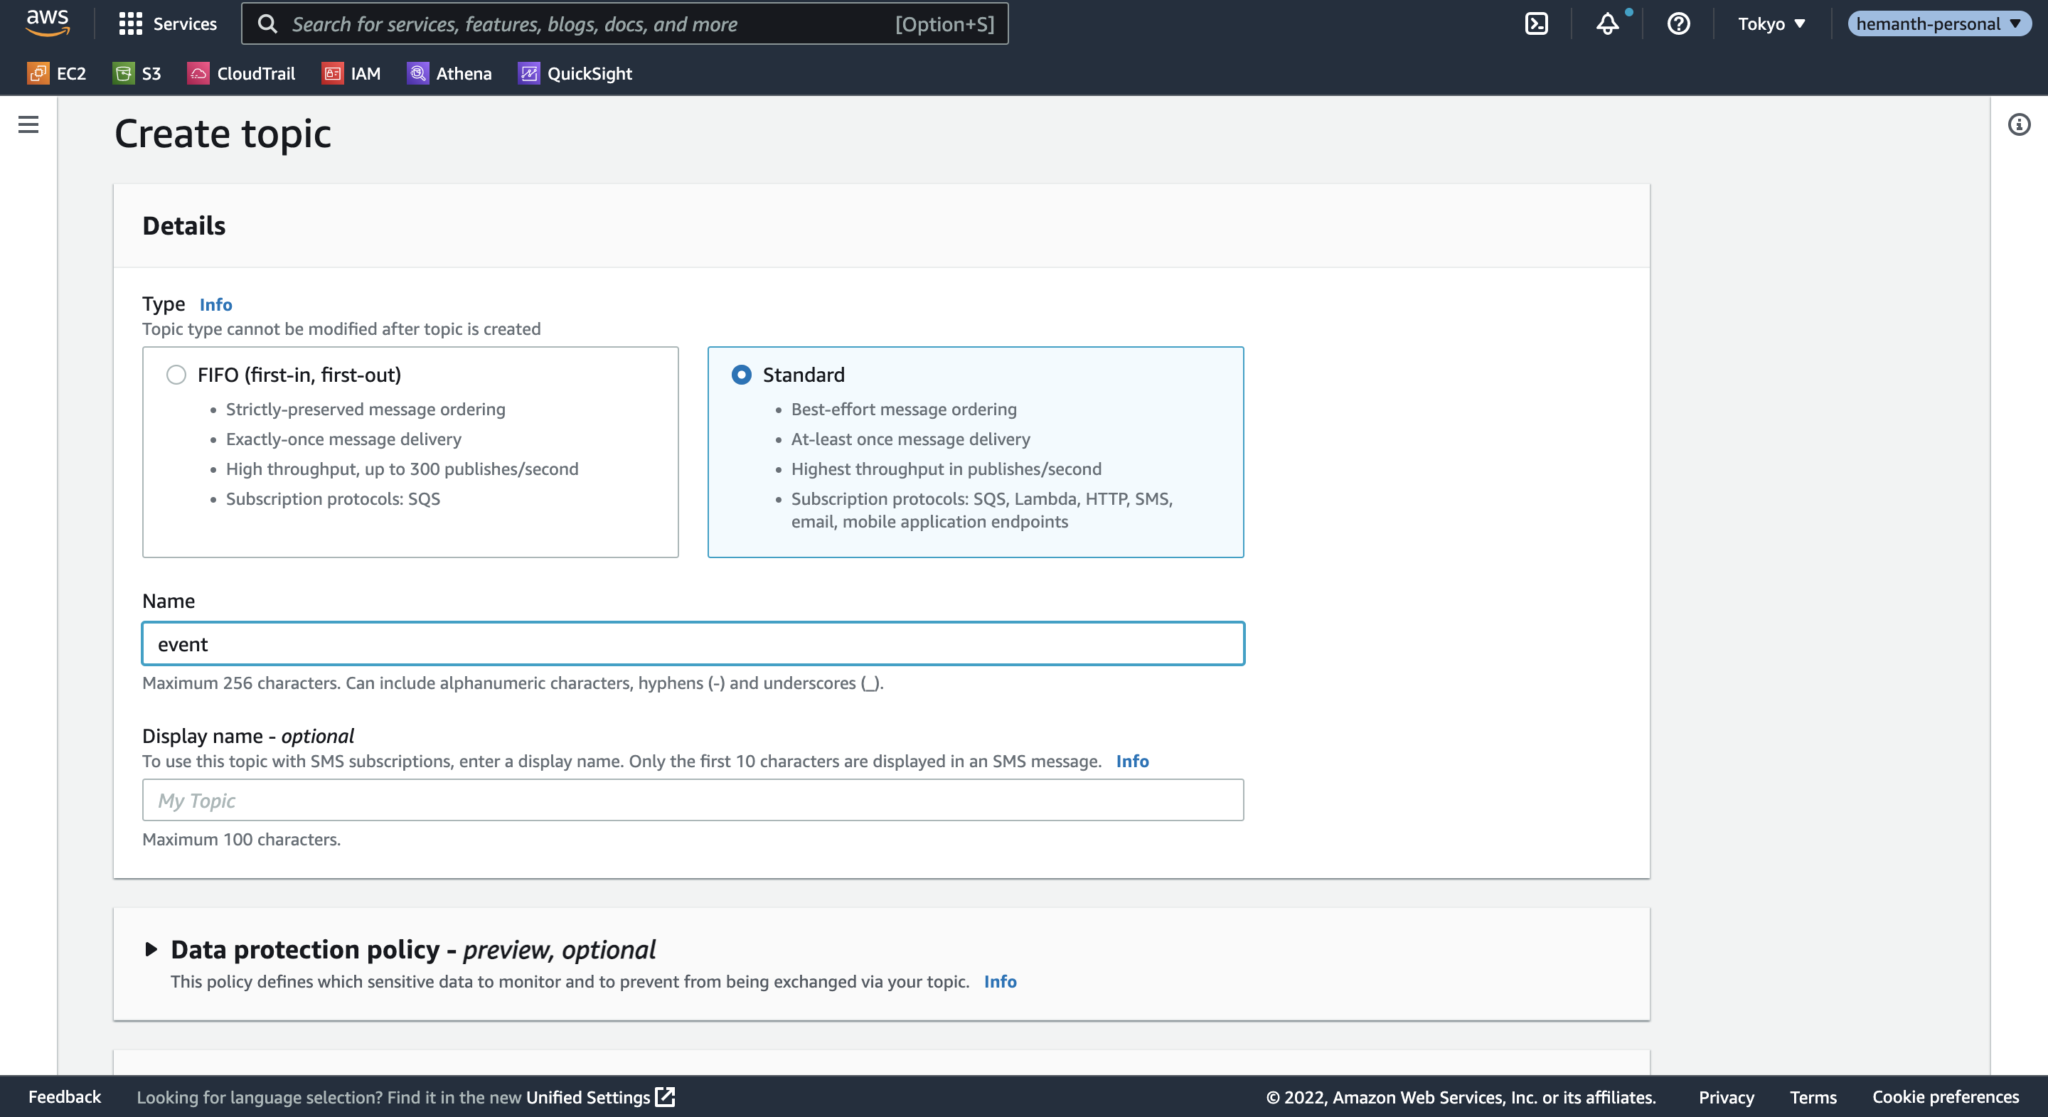Open the Services grid menu

click(x=167, y=24)
